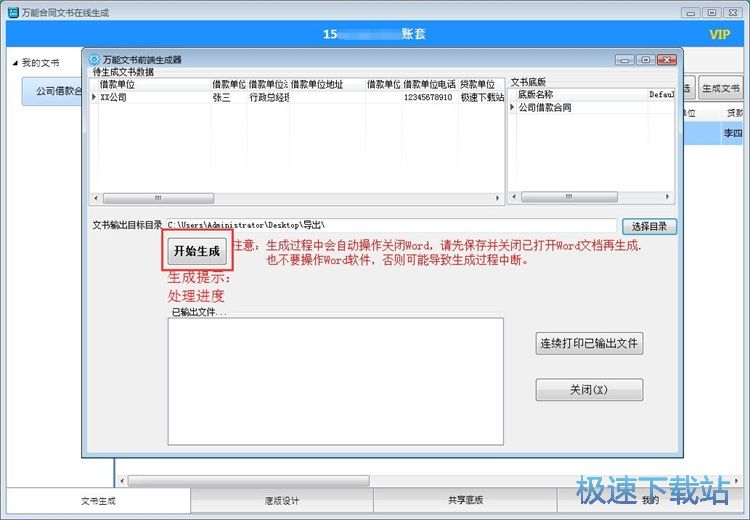Switch to the 底版设计 bottom tab
Image resolution: width=750 pixels, height=520 pixels.
pos(282,500)
